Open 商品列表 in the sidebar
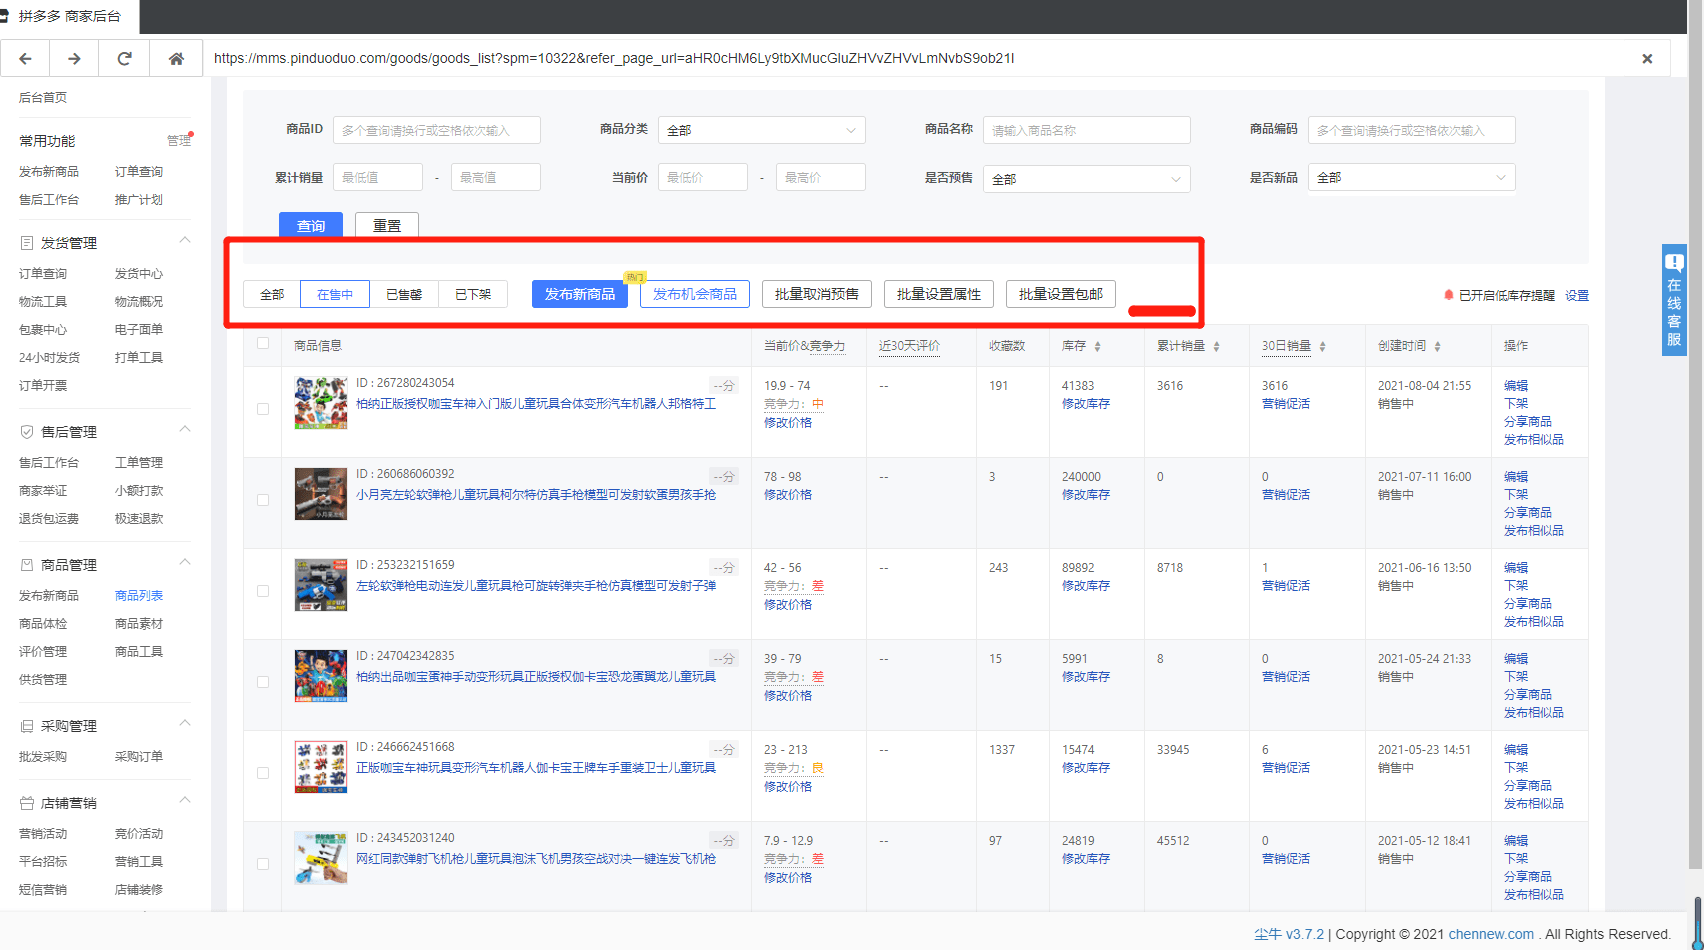1704x950 pixels. tap(139, 596)
